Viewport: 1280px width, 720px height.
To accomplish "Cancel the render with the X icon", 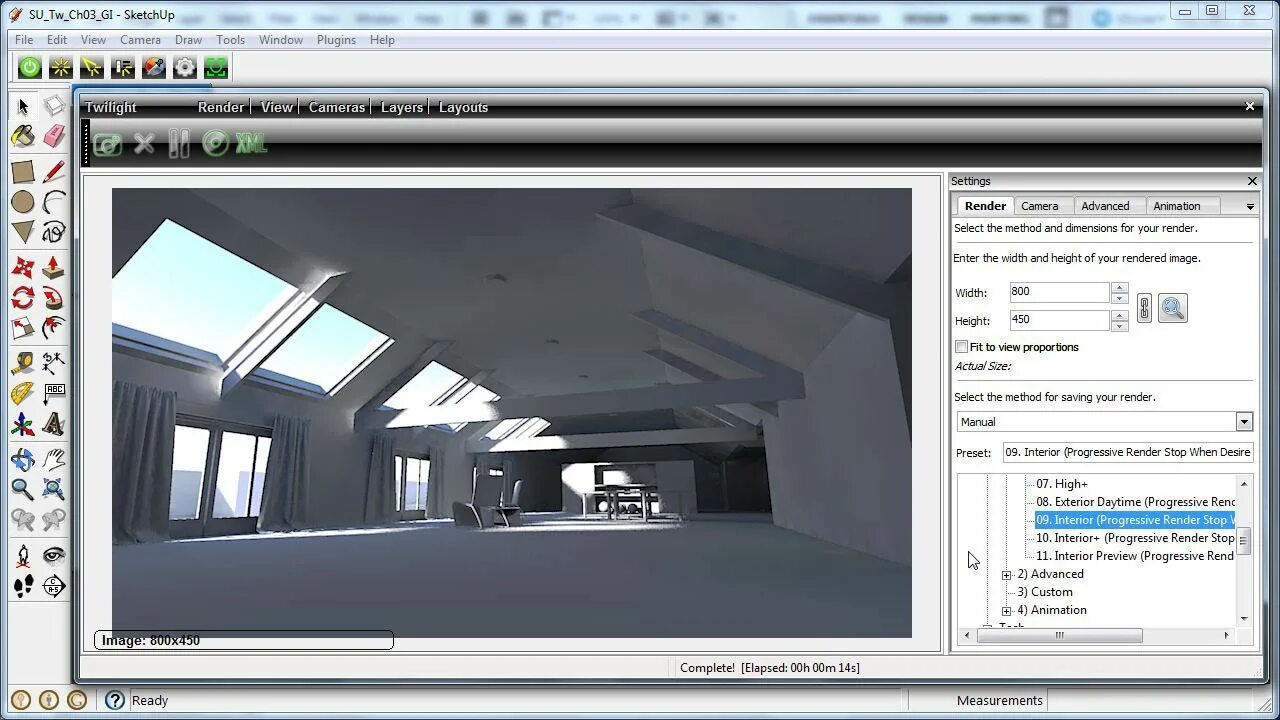I will click(x=143, y=143).
